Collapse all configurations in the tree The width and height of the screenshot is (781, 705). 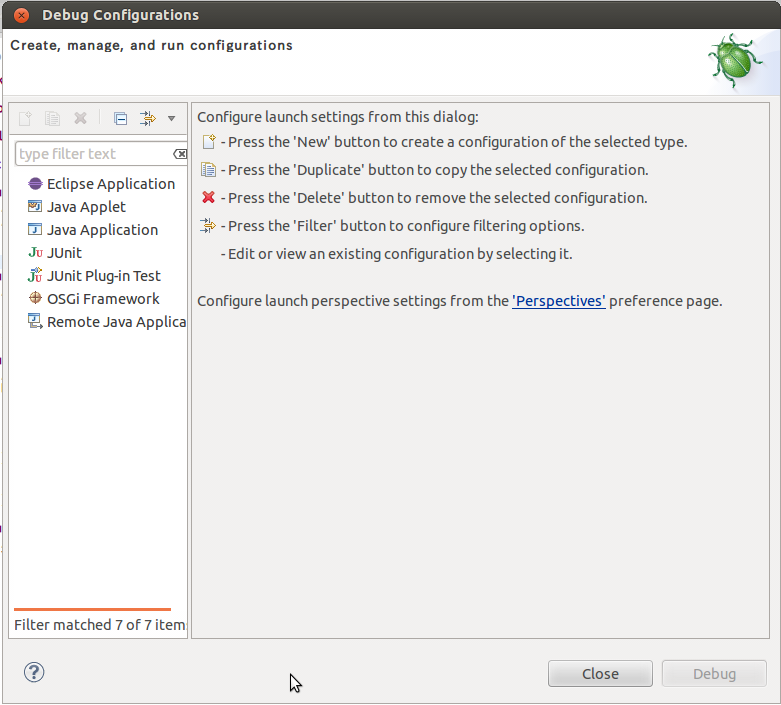[120, 119]
